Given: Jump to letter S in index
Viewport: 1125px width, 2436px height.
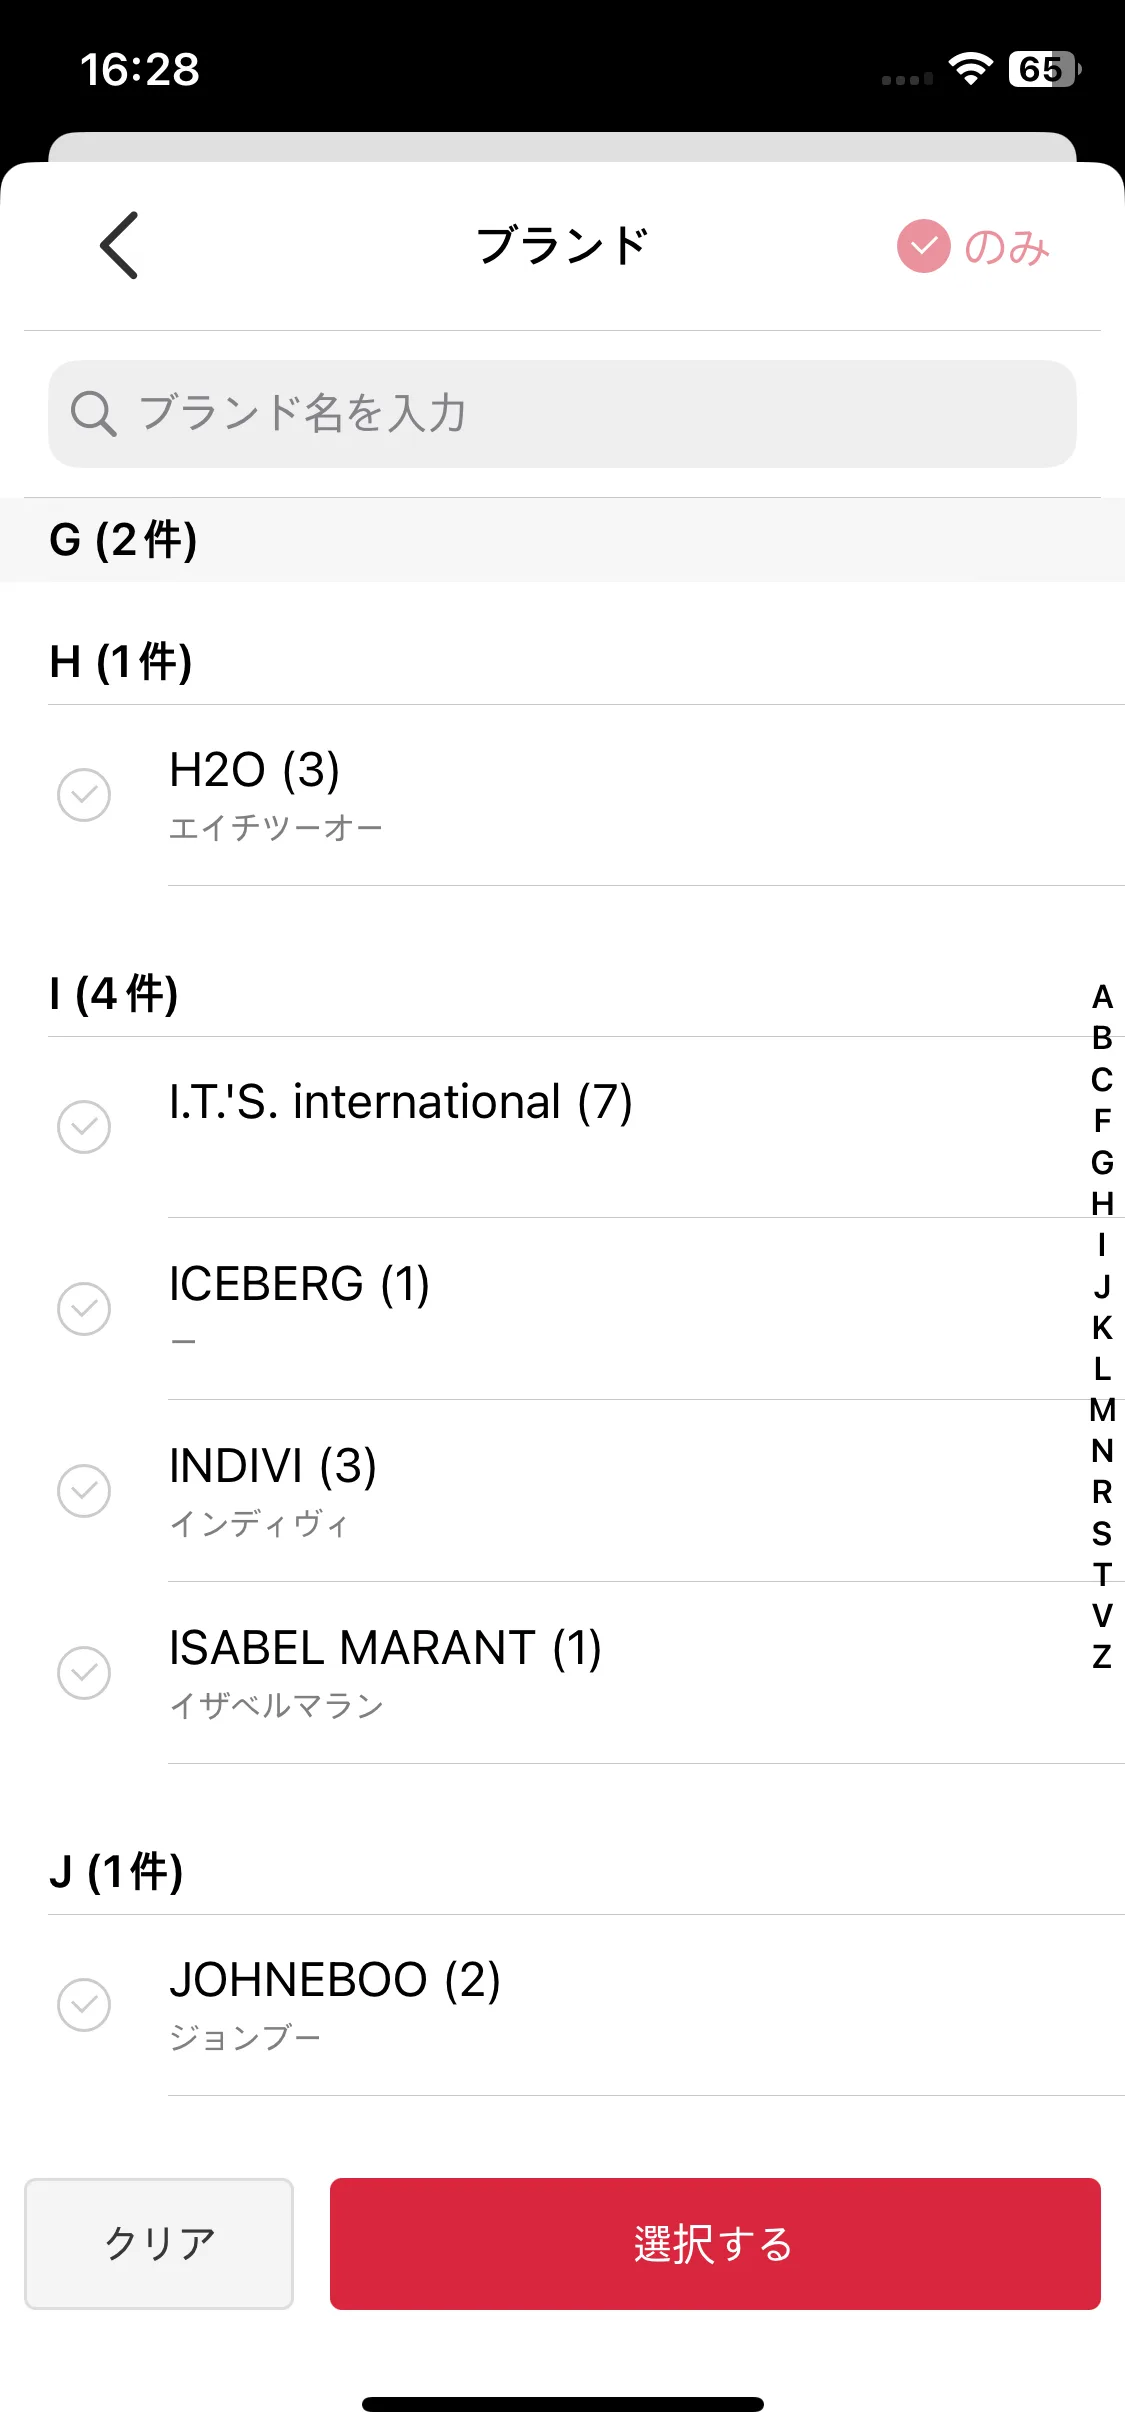Looking at the screenshot, I should [x=1102, y=1533].
